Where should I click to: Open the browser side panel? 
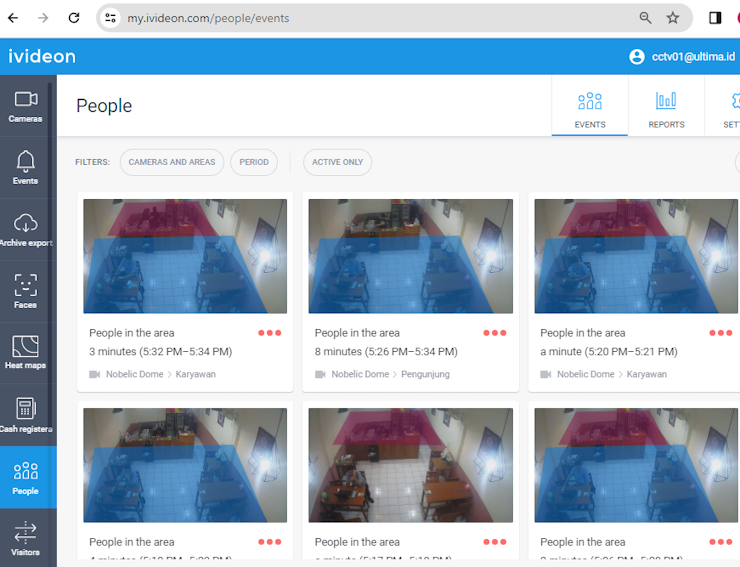(x=715, y=18)
